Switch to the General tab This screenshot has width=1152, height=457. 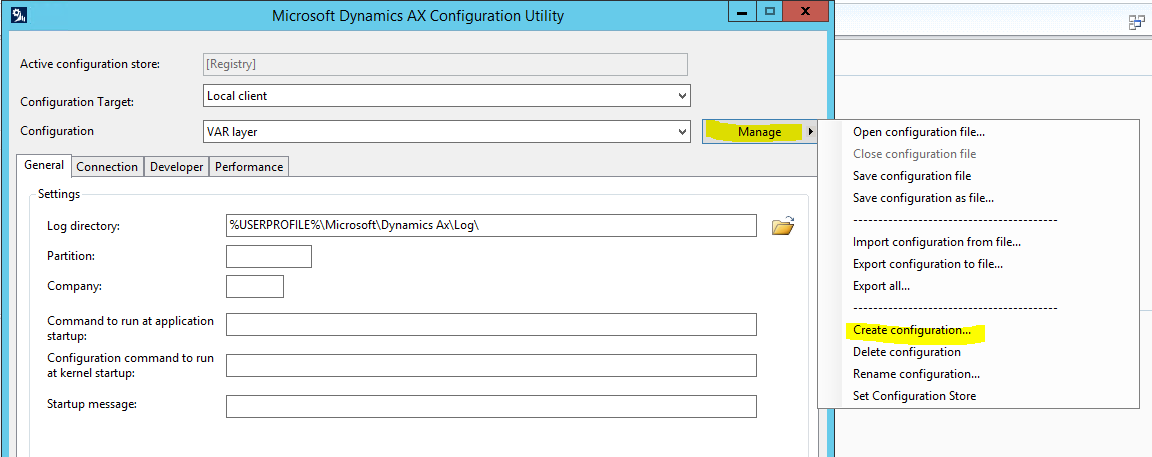(x=44, y=165)
